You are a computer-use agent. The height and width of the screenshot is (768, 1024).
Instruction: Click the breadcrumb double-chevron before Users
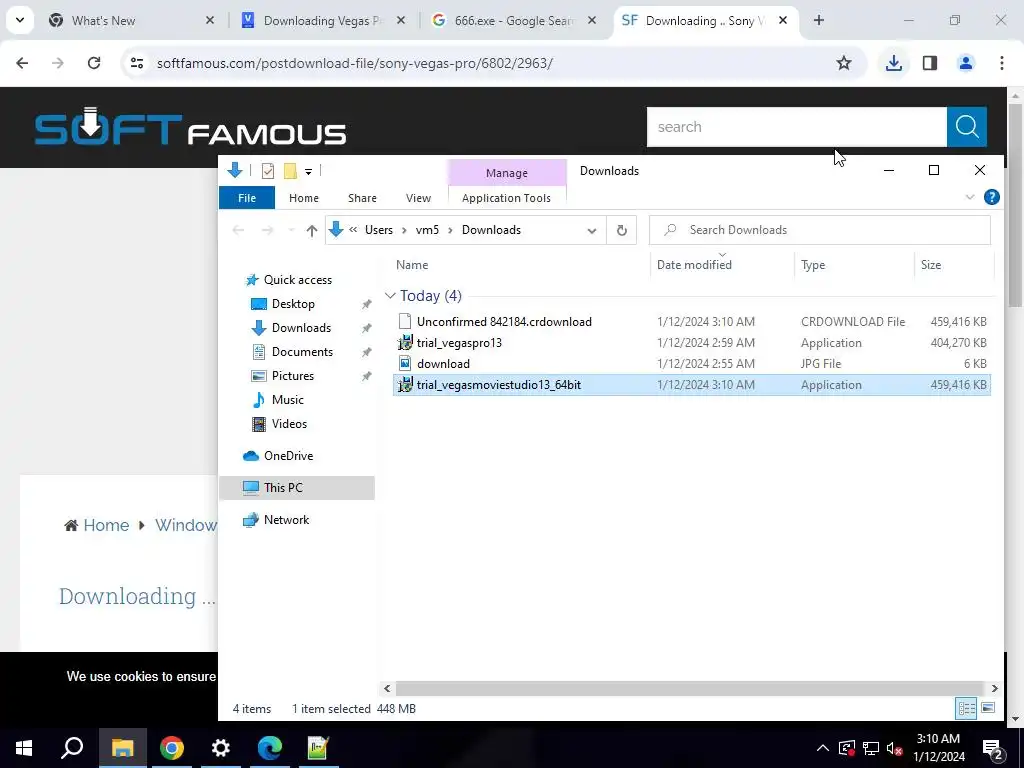[x=353, y=230]
